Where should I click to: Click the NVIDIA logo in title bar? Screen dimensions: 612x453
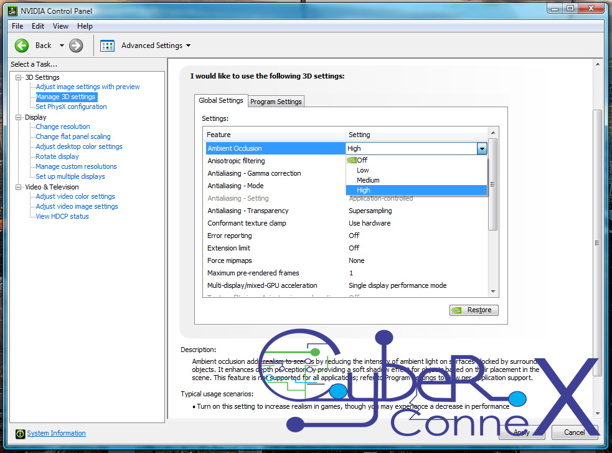tap(12, 11)
